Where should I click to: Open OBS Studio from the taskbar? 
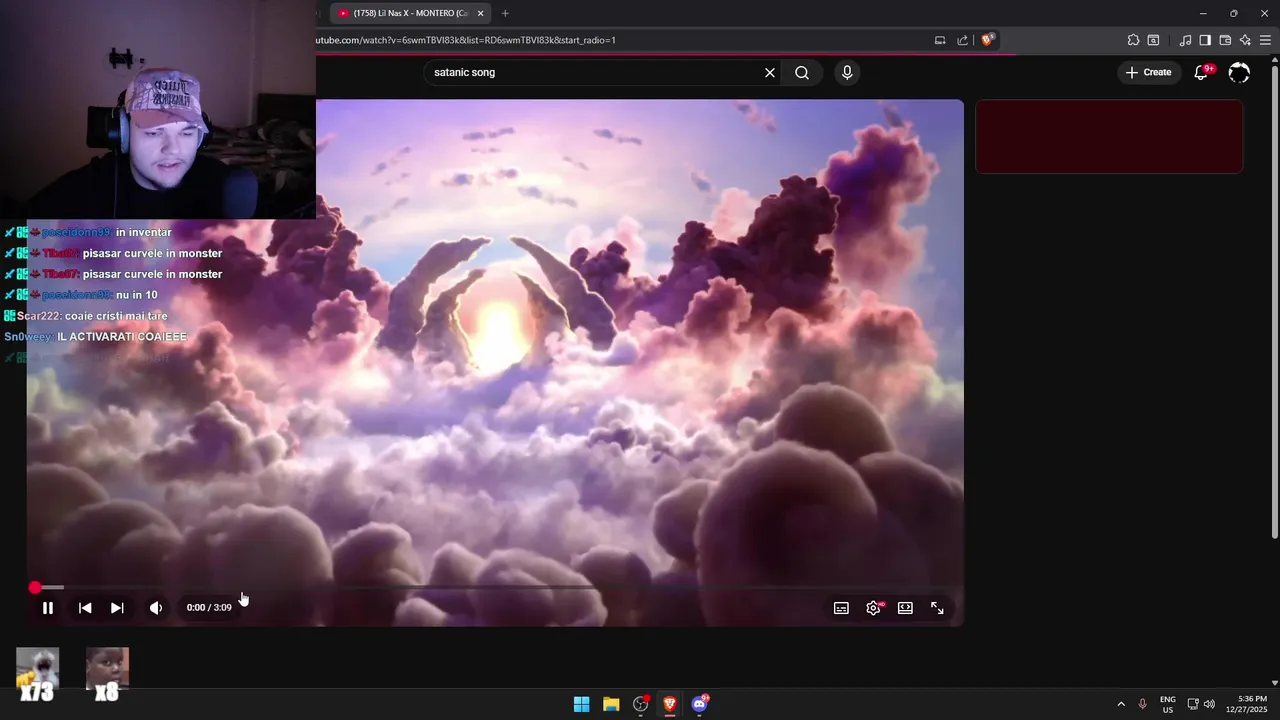[641, 704]
